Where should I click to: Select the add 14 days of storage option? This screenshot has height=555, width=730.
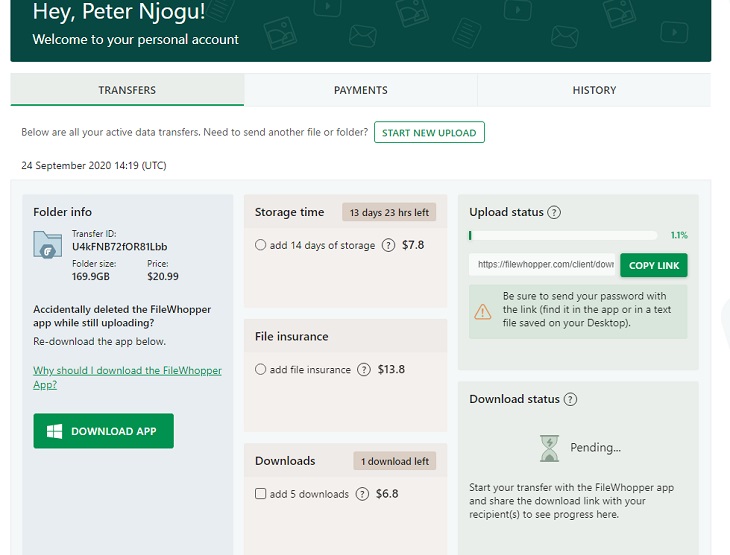[260, 245]
